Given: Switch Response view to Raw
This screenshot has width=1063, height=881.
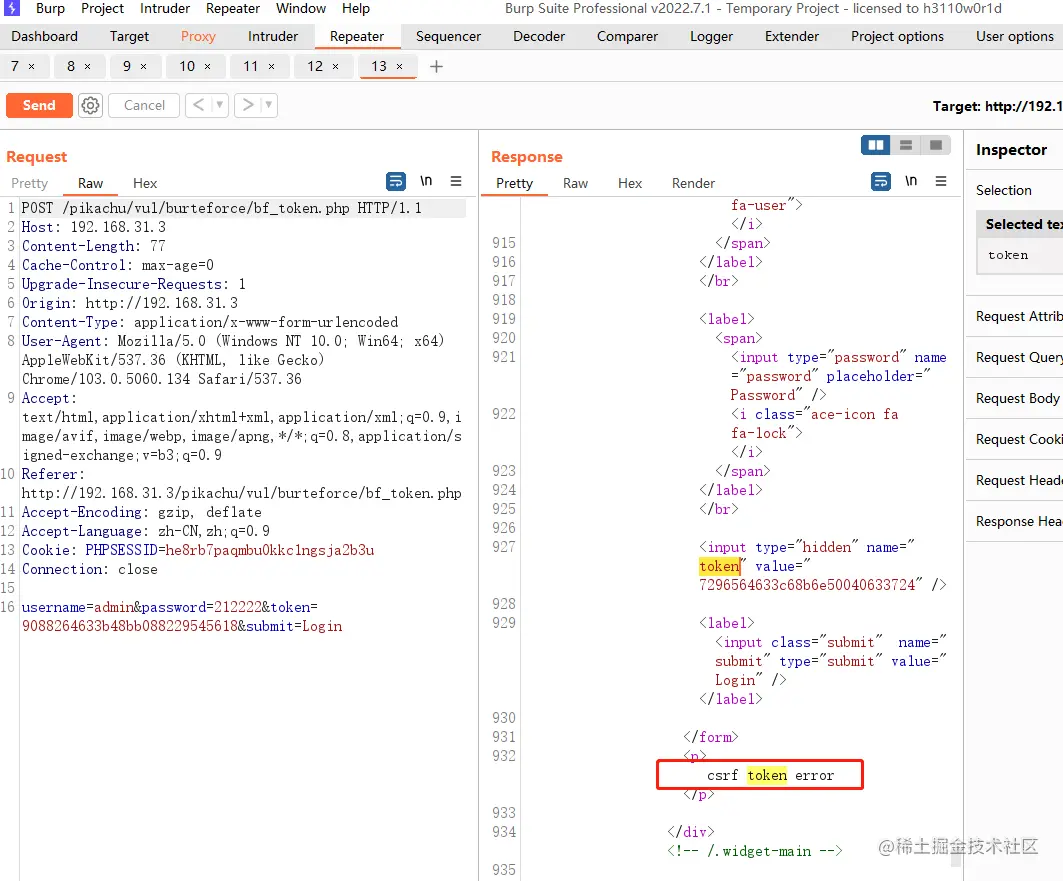Looking at the screenshot, I should [575, 183].
